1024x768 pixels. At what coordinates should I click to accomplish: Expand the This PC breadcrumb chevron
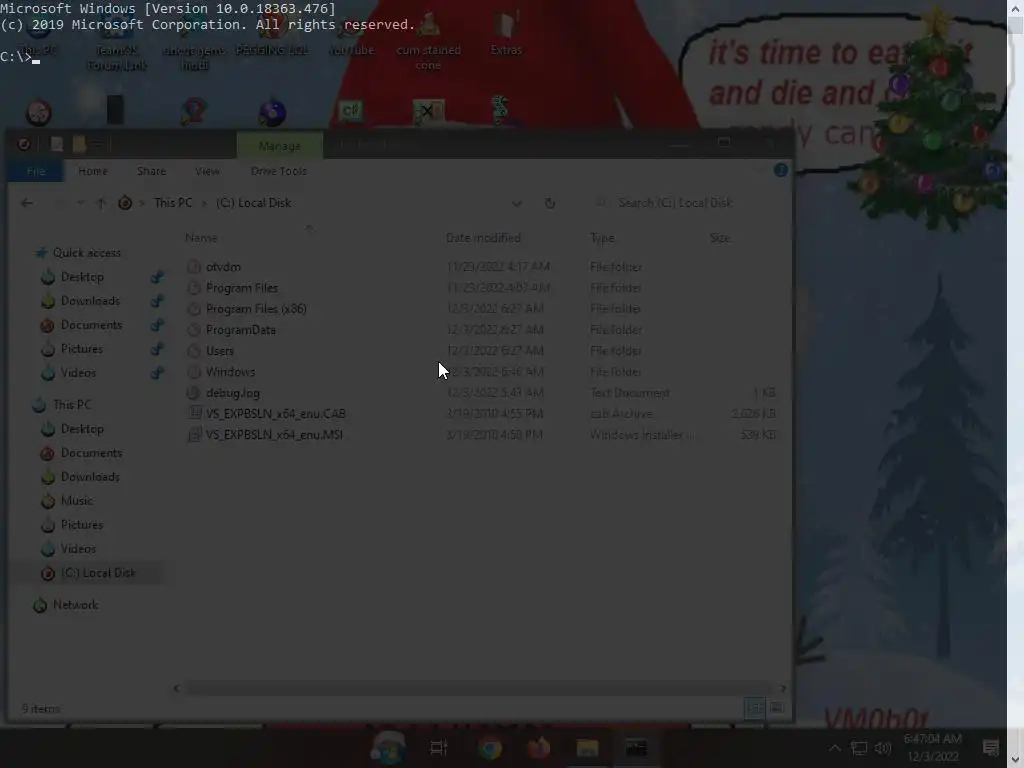click(x=204, y=203)
